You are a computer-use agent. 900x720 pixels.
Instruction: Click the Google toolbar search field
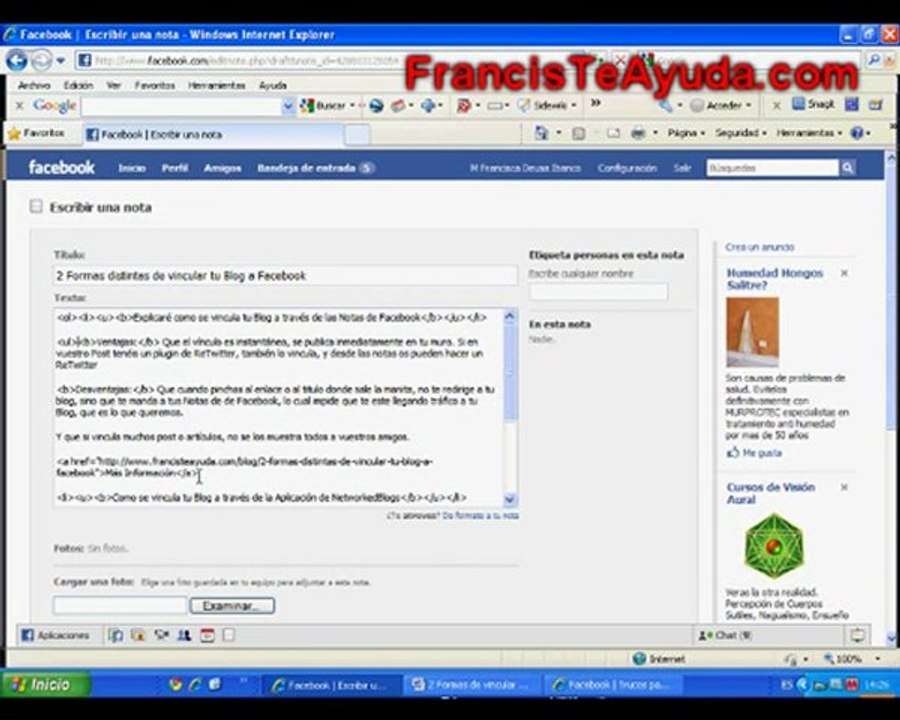(181, 106)
